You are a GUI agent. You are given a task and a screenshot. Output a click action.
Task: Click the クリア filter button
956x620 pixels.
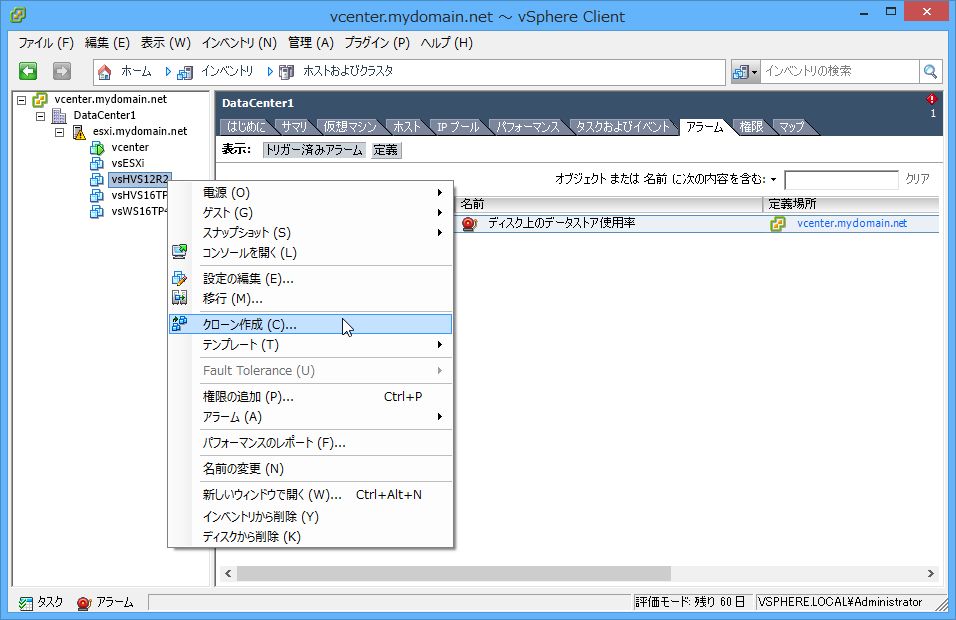pyautogui.click(x=917, y=179)
